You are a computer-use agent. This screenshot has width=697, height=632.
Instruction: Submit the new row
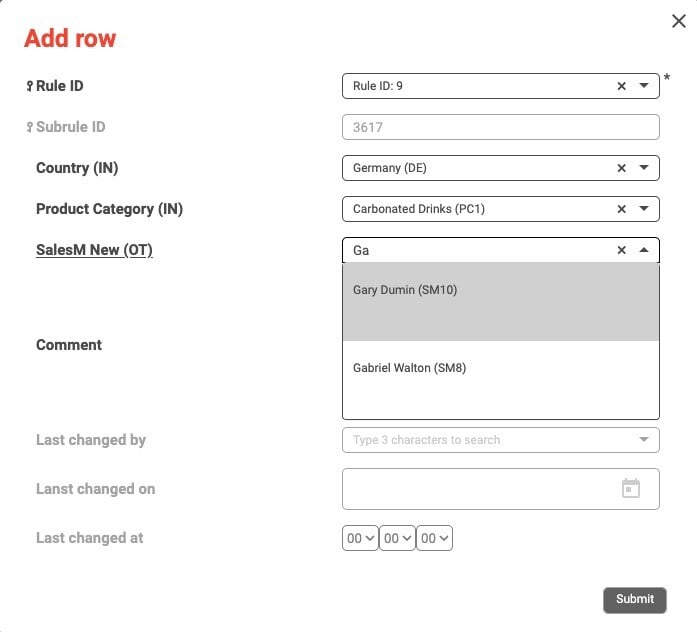[634, 600]
